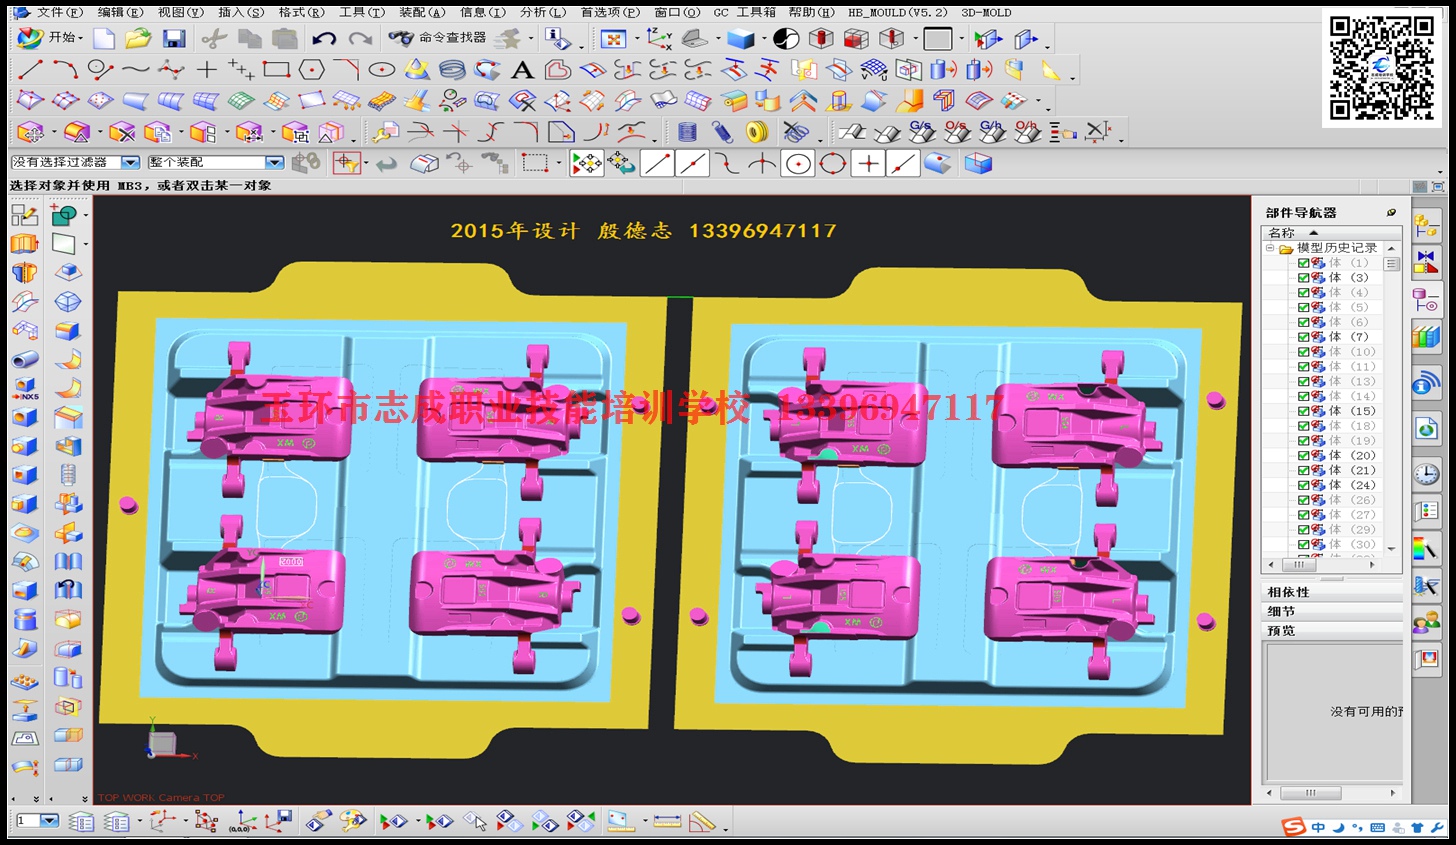Click the scissors Cut icon
The width and height of the screenshot is (1456, 845).
click(213, 38)
